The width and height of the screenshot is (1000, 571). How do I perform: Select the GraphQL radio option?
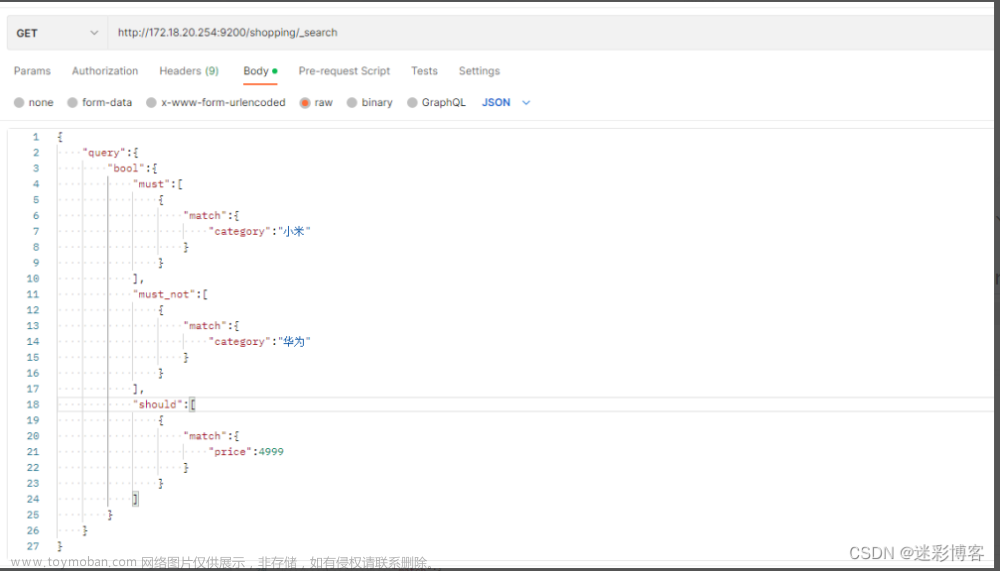(413, 103)
